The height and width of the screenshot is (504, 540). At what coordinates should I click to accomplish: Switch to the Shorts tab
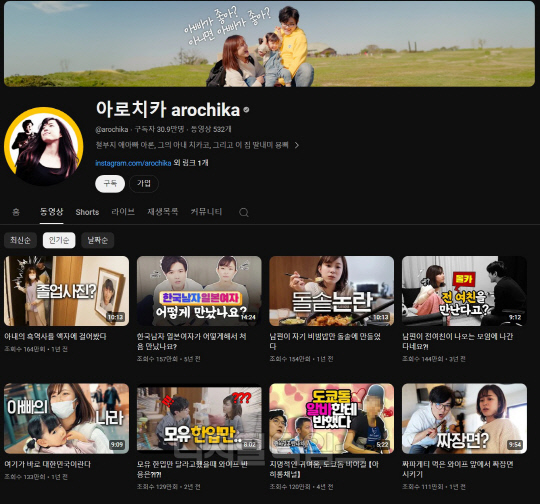[87, 212]
